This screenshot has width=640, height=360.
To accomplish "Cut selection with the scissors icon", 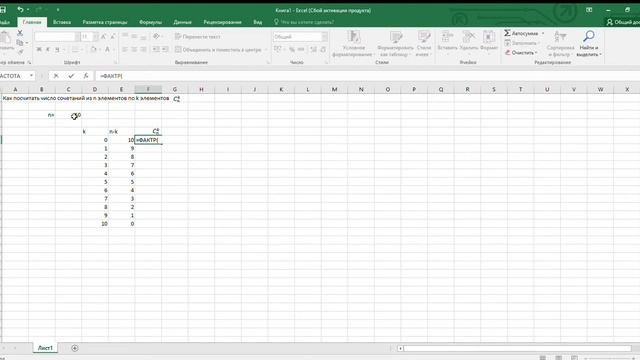I will pos(20,33).
